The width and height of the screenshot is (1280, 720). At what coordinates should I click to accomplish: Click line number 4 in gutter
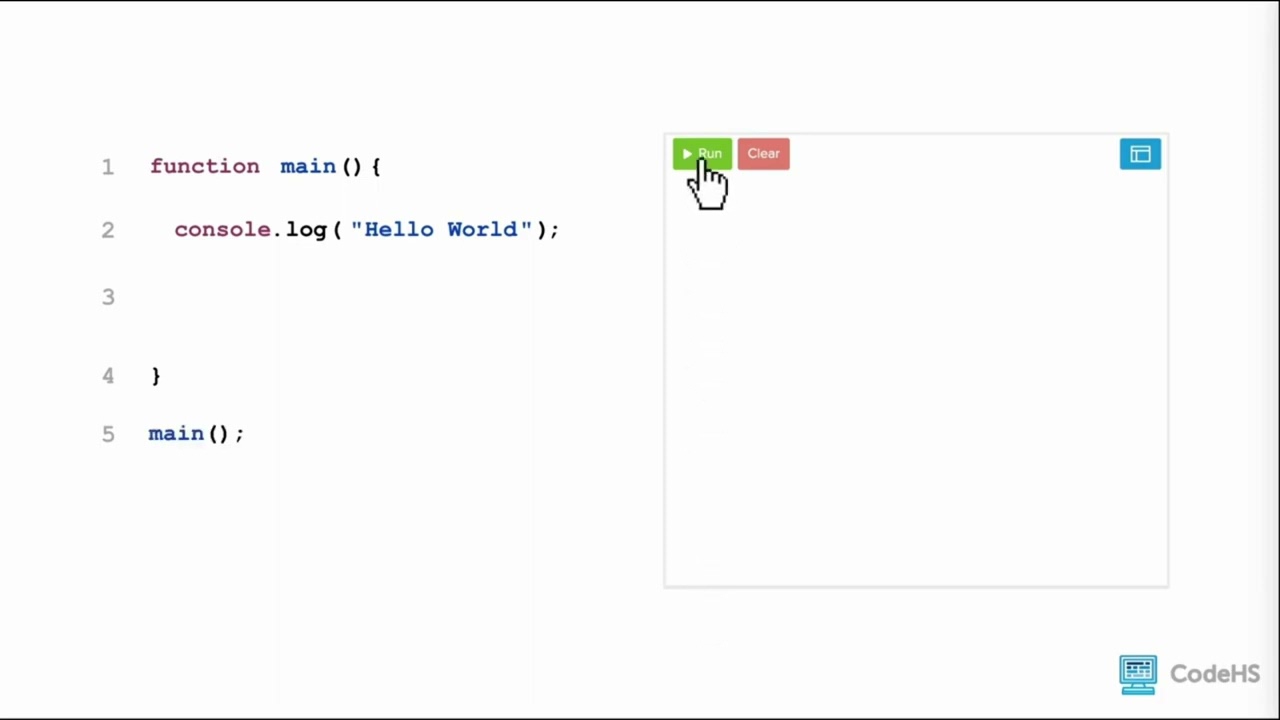[108, 376]
